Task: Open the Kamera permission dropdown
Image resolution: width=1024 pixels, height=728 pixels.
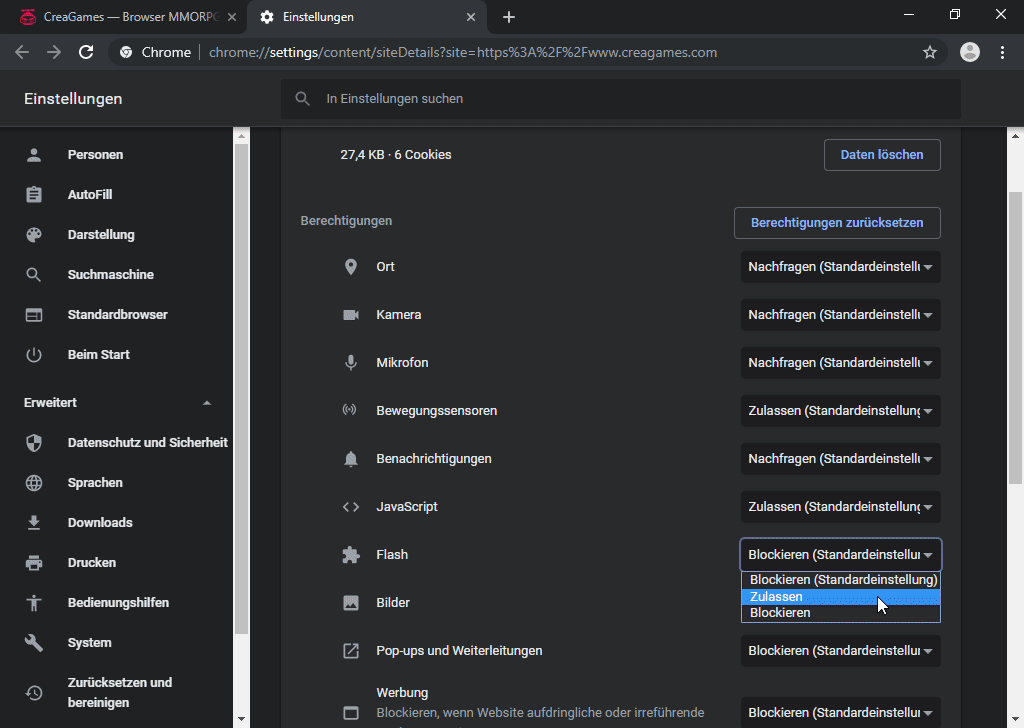Action: tap(840, 315)
